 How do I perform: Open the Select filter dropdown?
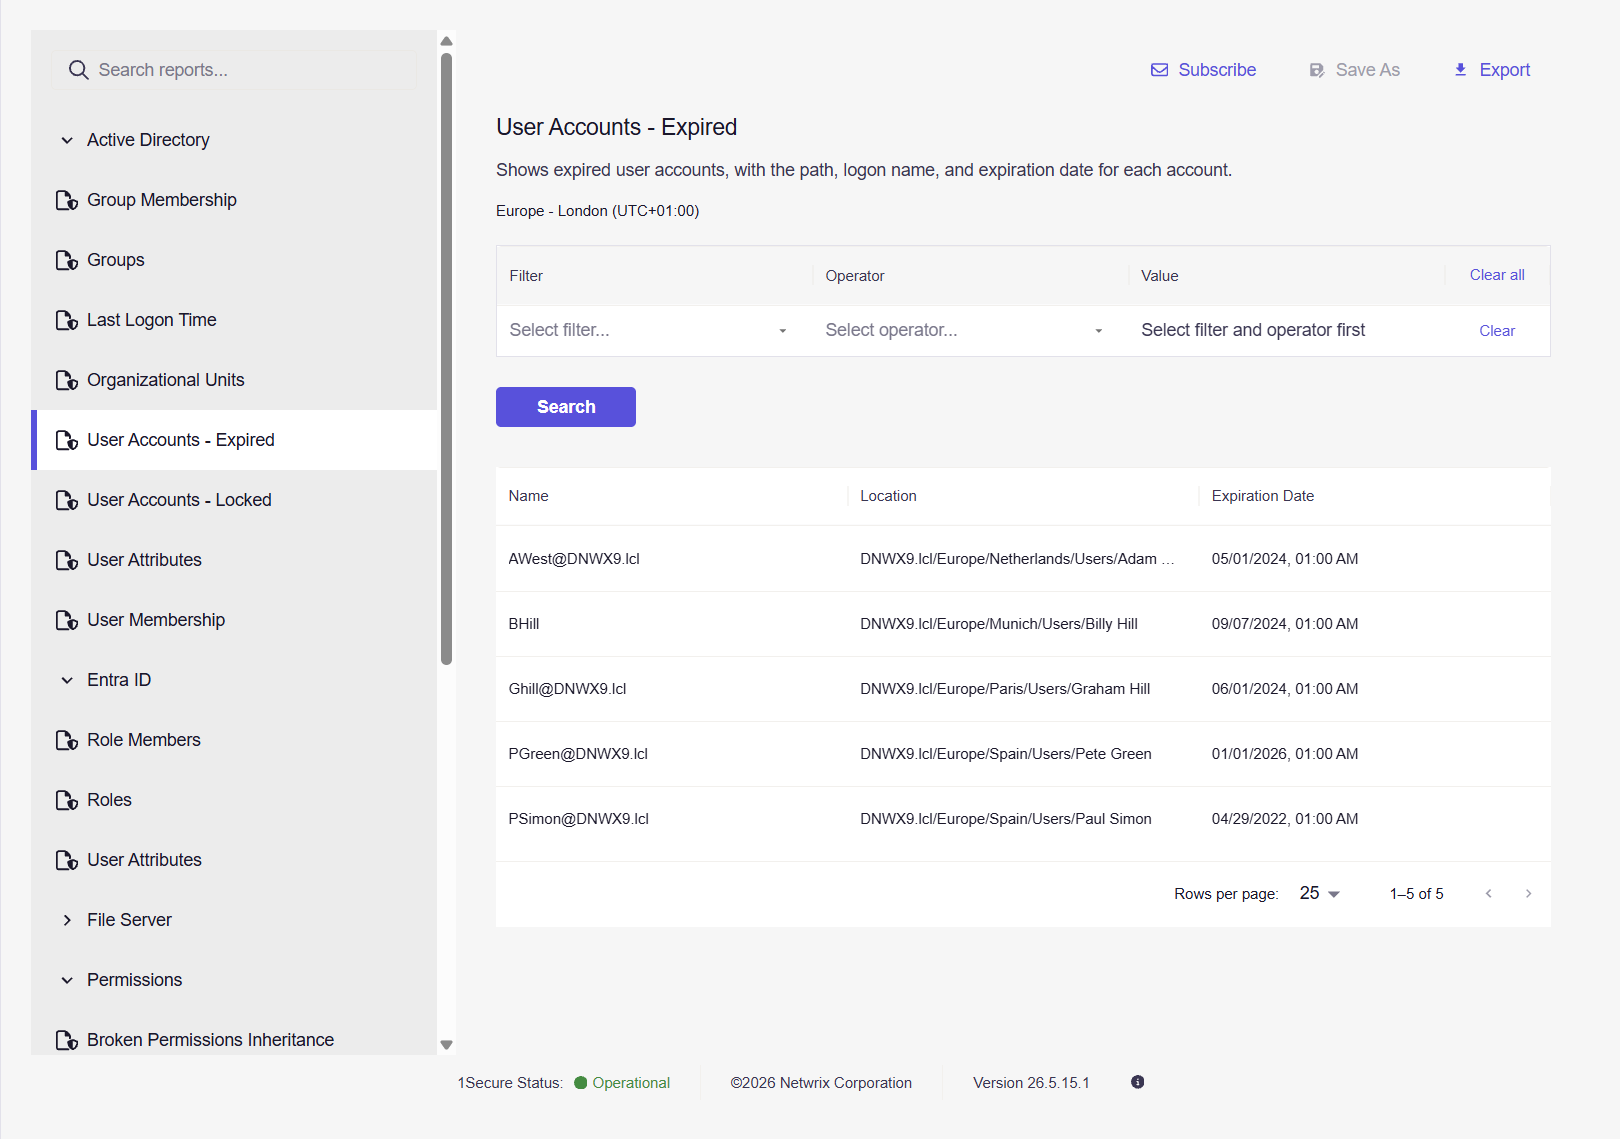coord(648,330)
